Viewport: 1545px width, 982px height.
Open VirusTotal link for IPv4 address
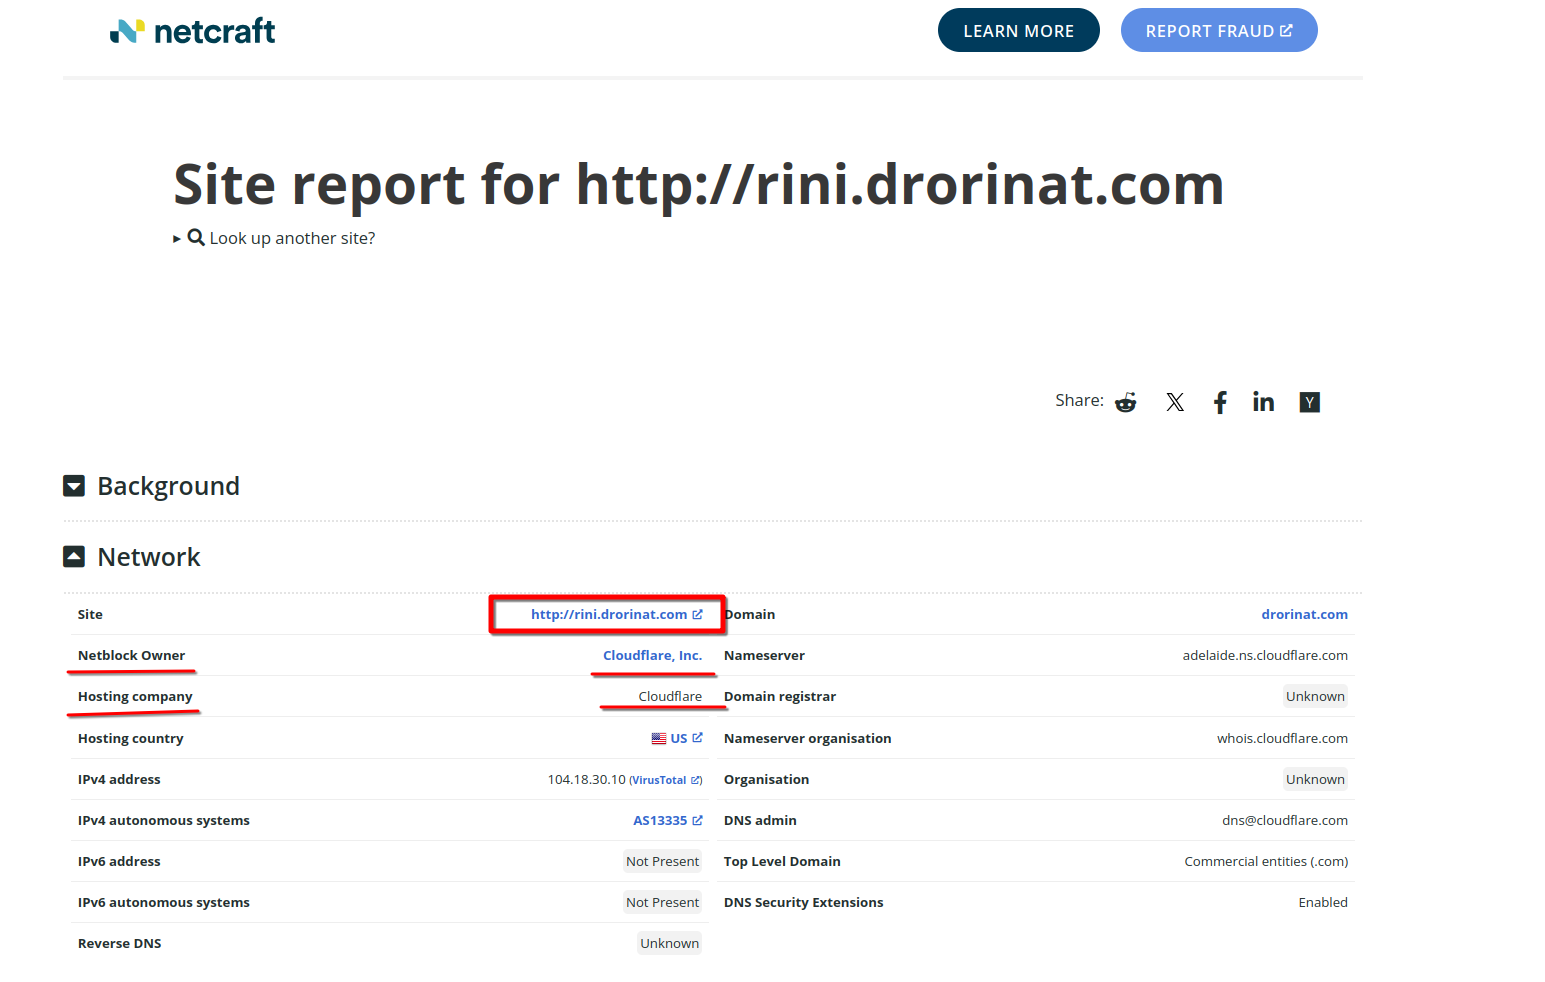click(659, 780)
